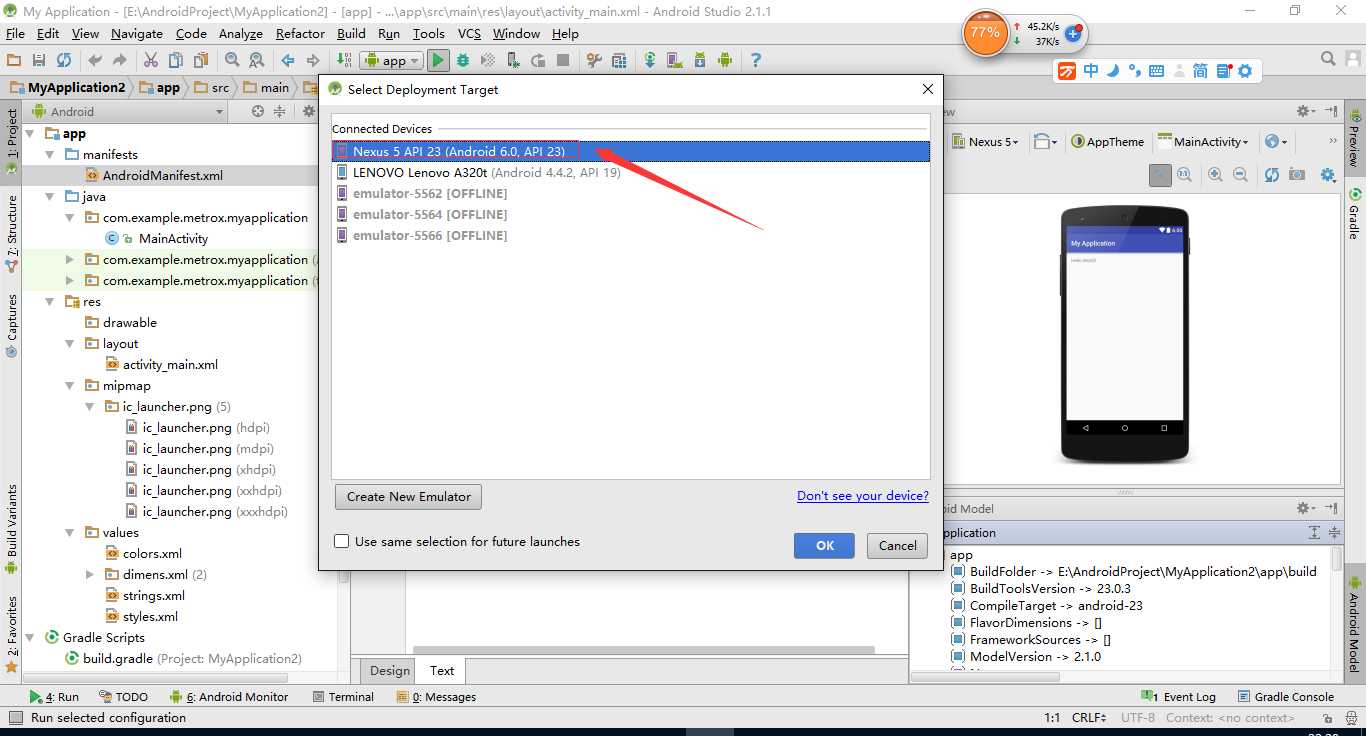
Task: Click the OK button in the dialog
Action: pos(824,545)
